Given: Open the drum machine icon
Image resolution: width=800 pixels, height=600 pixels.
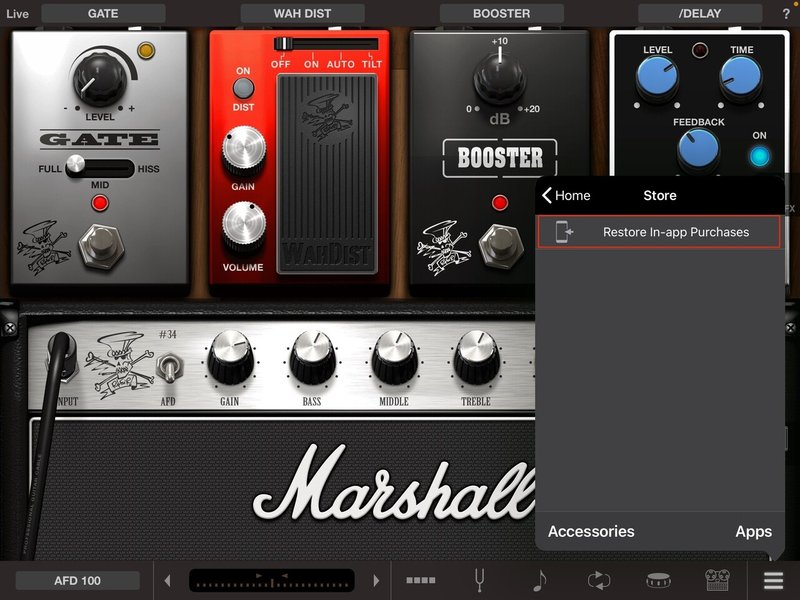Looking at the screenshot, I should coord(658,580).
